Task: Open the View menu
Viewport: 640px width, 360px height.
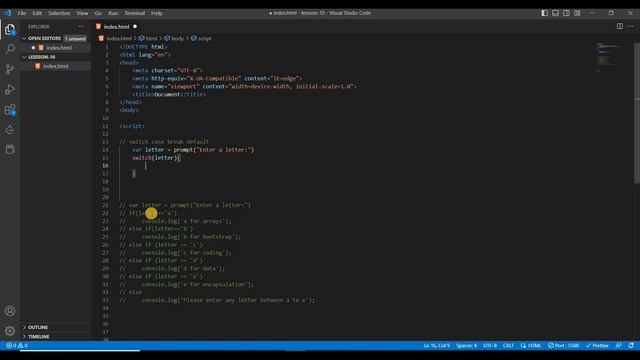Action: click(x=82, y=13)
